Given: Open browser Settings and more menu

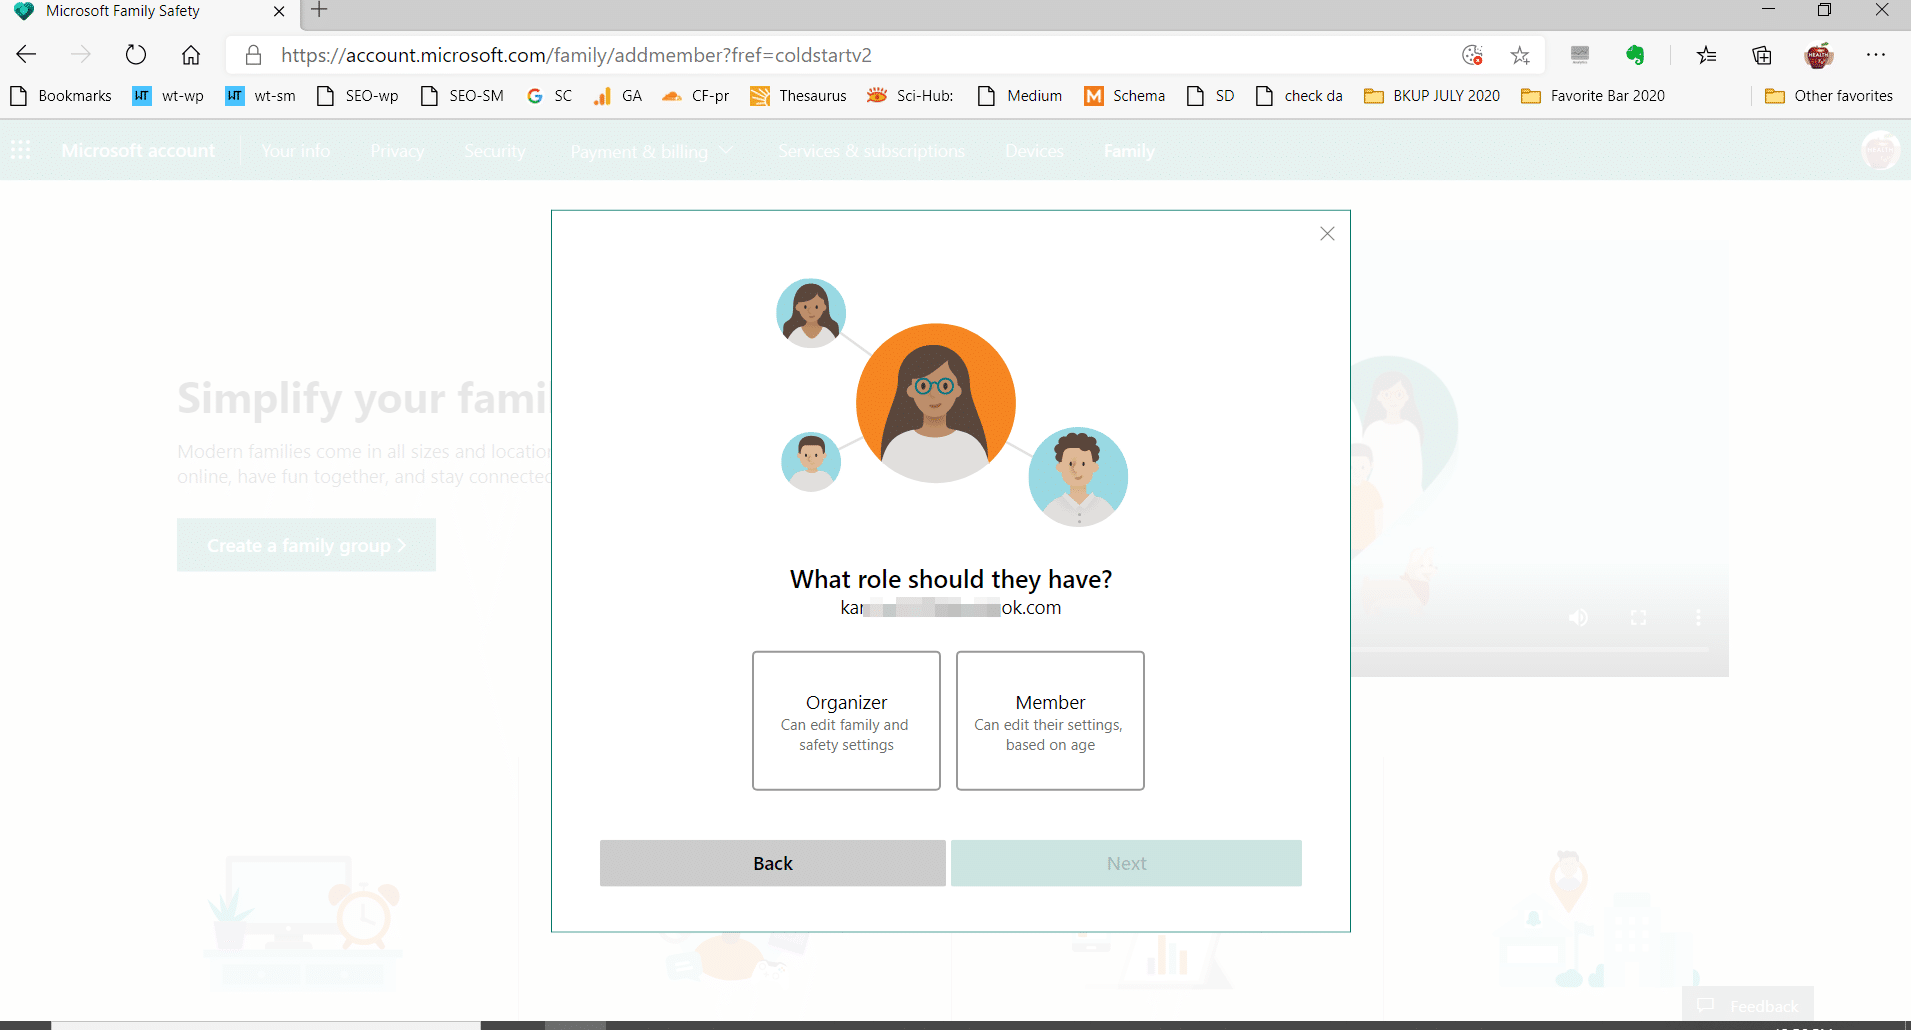Looking at the screenshot, I should click(x=1875, y=55).
